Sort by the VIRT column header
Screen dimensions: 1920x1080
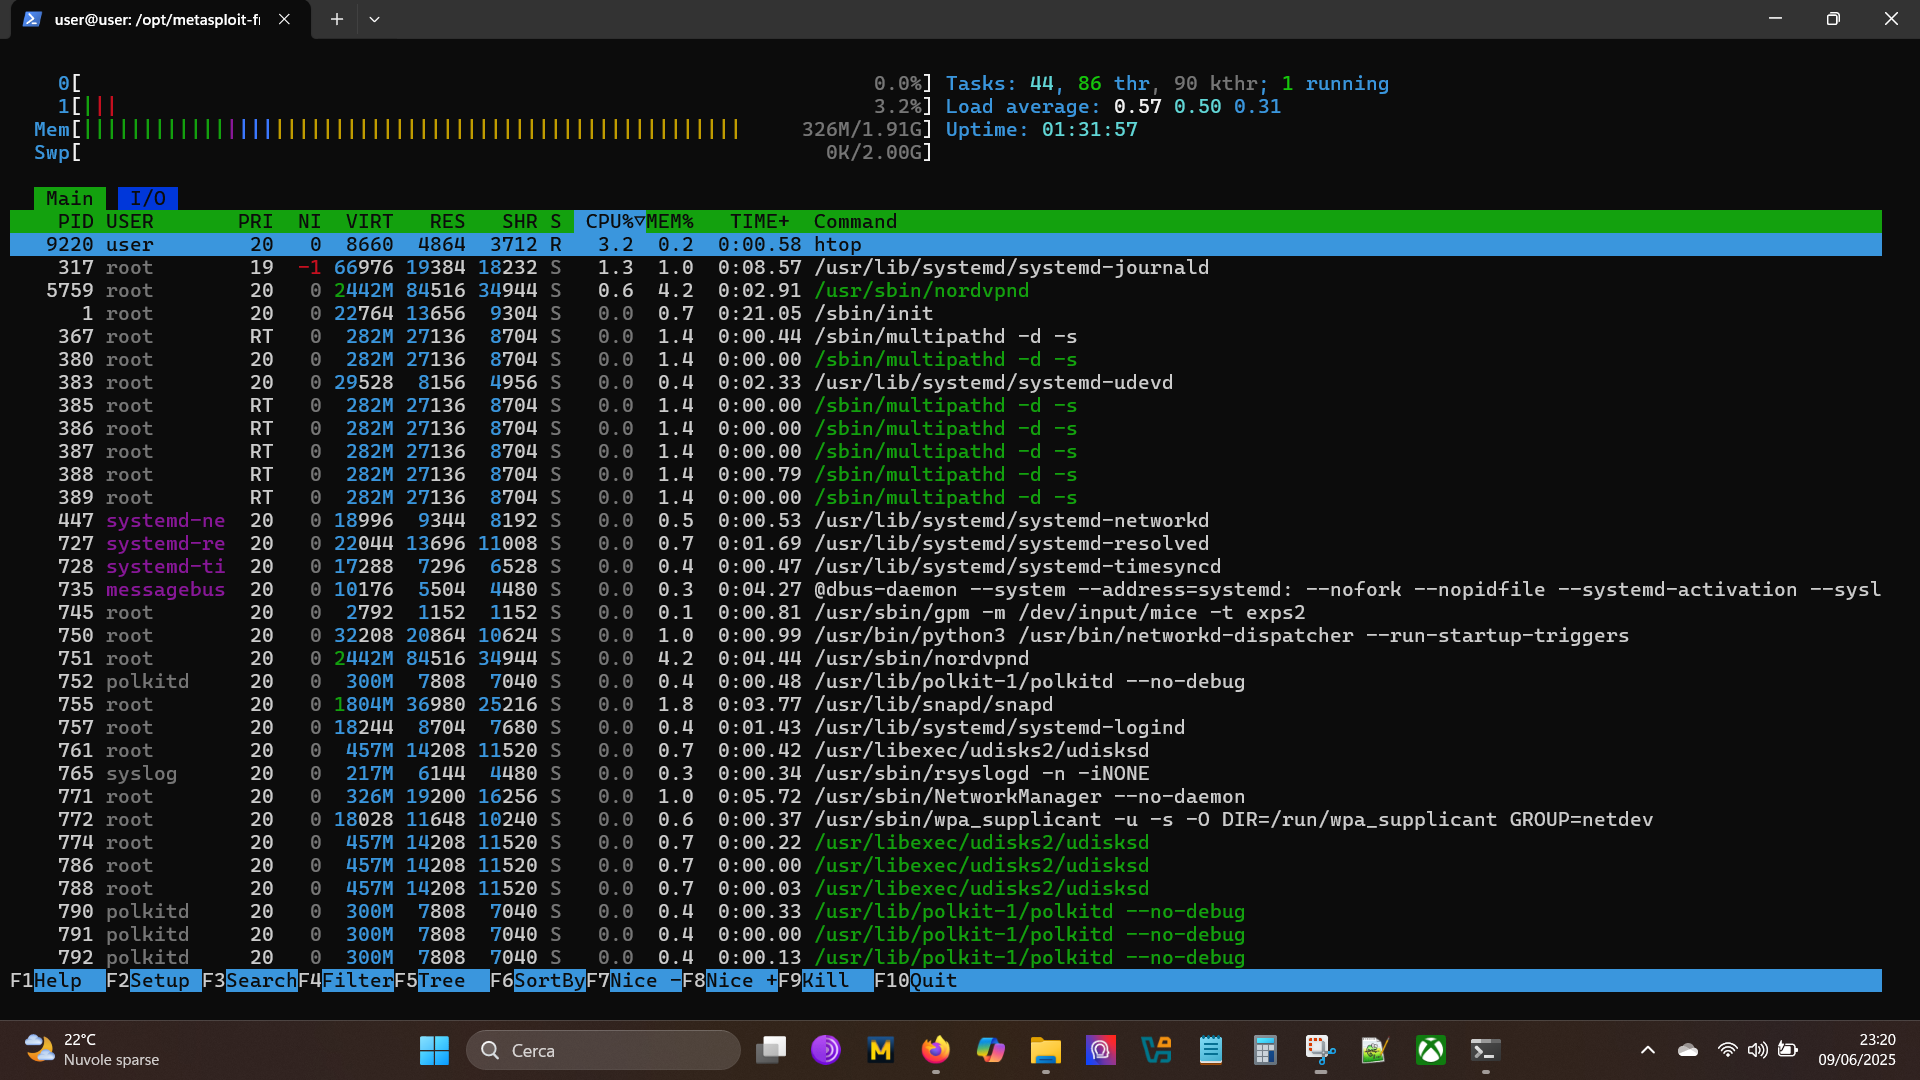pyautogui.click(x=369, y=221)
